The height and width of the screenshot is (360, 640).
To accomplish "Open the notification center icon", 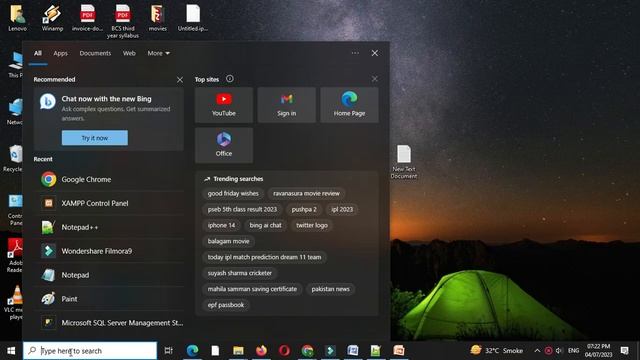I will click(624, 351).
